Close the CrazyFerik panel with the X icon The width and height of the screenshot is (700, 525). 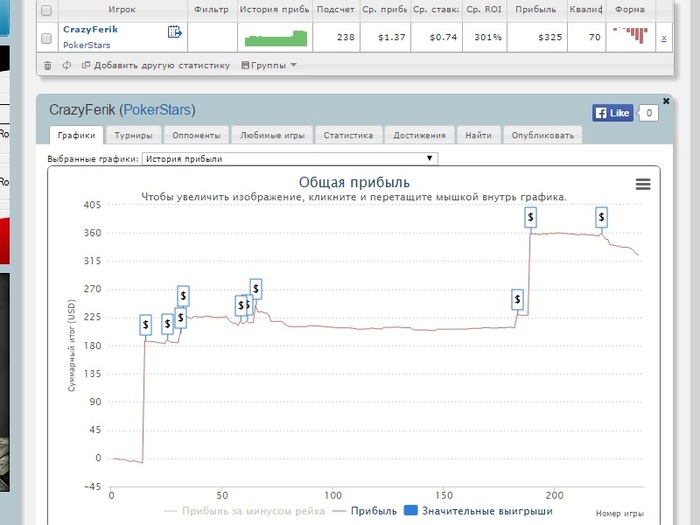(x=666, y=101)
